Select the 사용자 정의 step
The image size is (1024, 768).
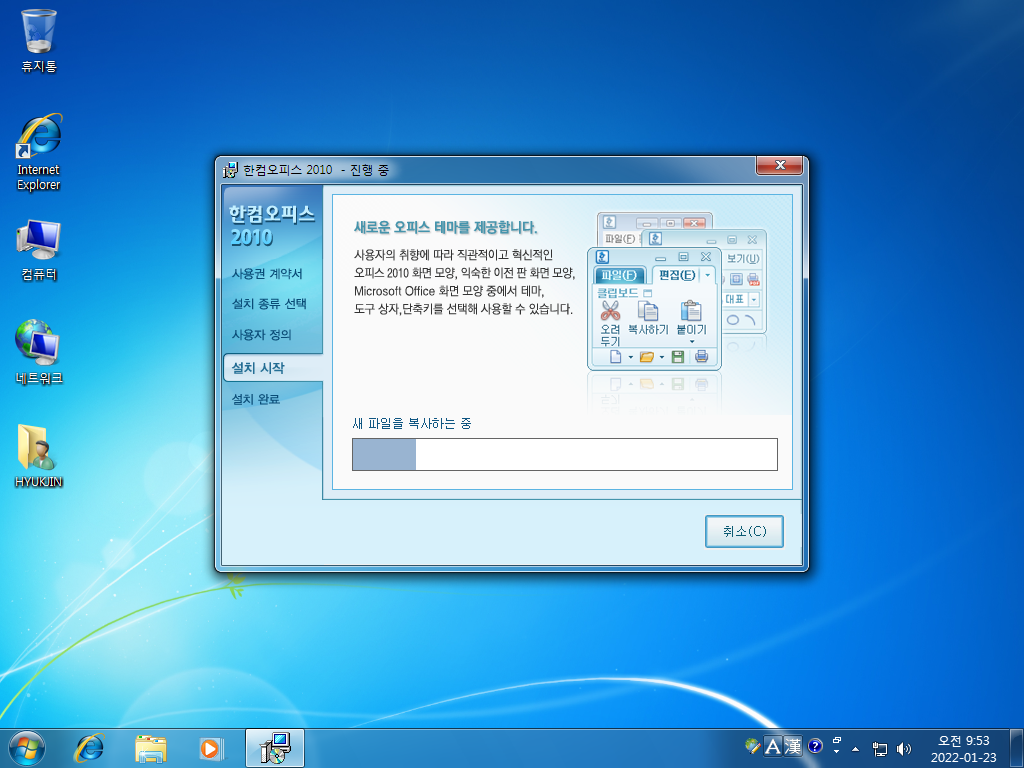pyautogui.click(x=261, y=334)
